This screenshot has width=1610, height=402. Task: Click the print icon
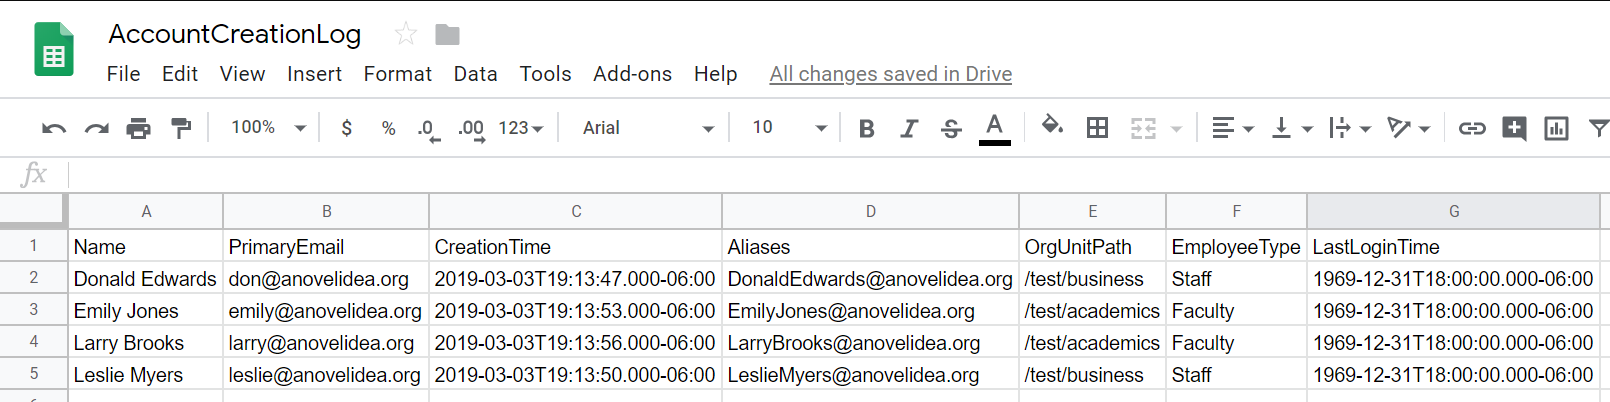tap(138, 128)
